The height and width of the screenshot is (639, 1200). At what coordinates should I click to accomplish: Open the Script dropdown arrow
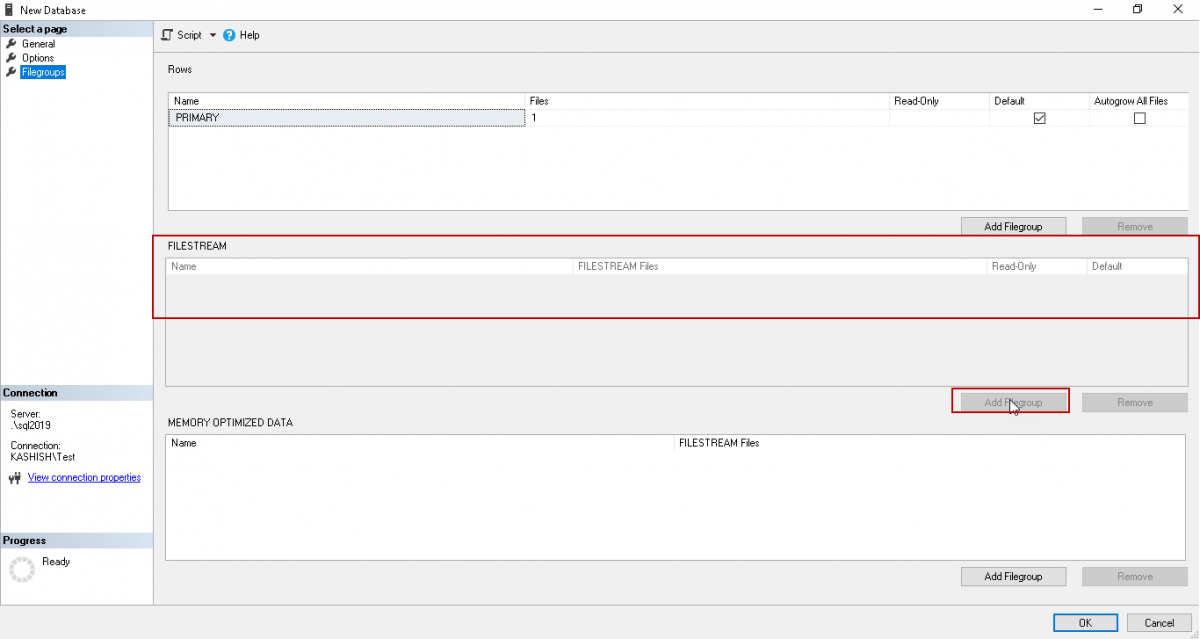(x=212, y=35)
